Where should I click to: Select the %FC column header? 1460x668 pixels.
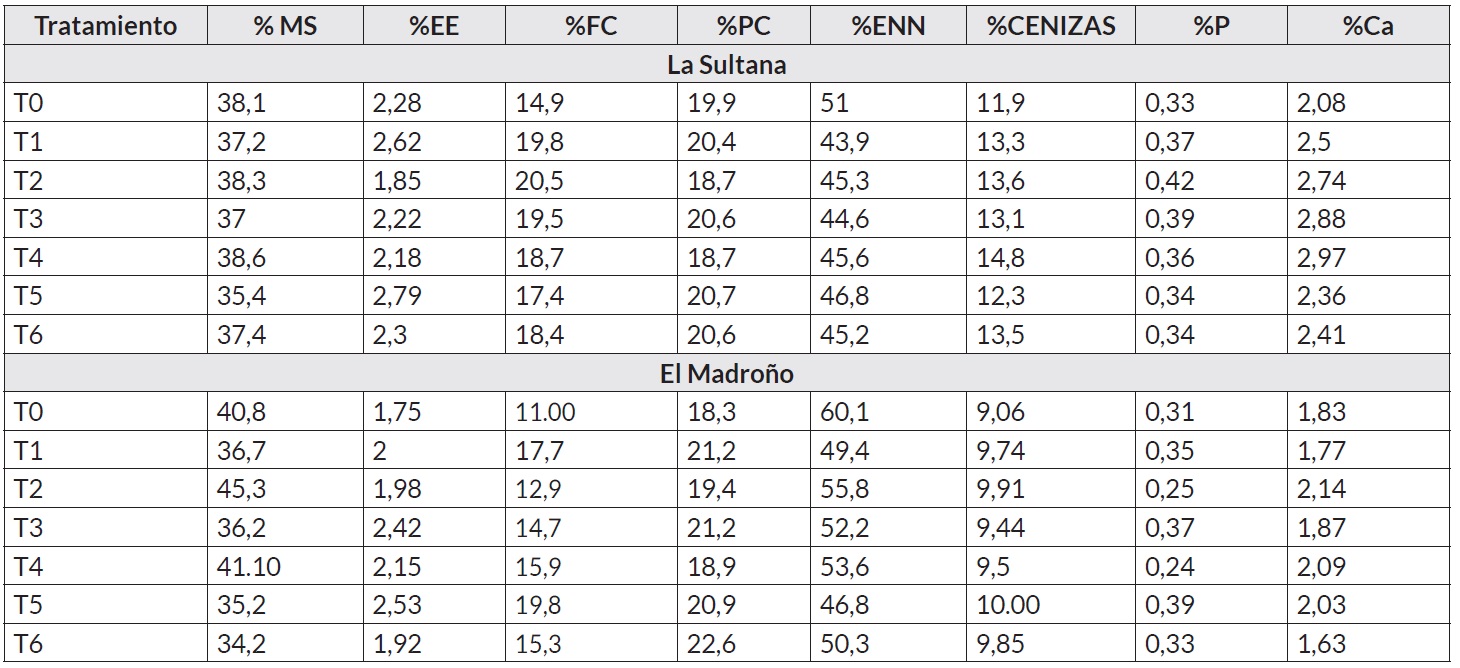tap(590, 26)
